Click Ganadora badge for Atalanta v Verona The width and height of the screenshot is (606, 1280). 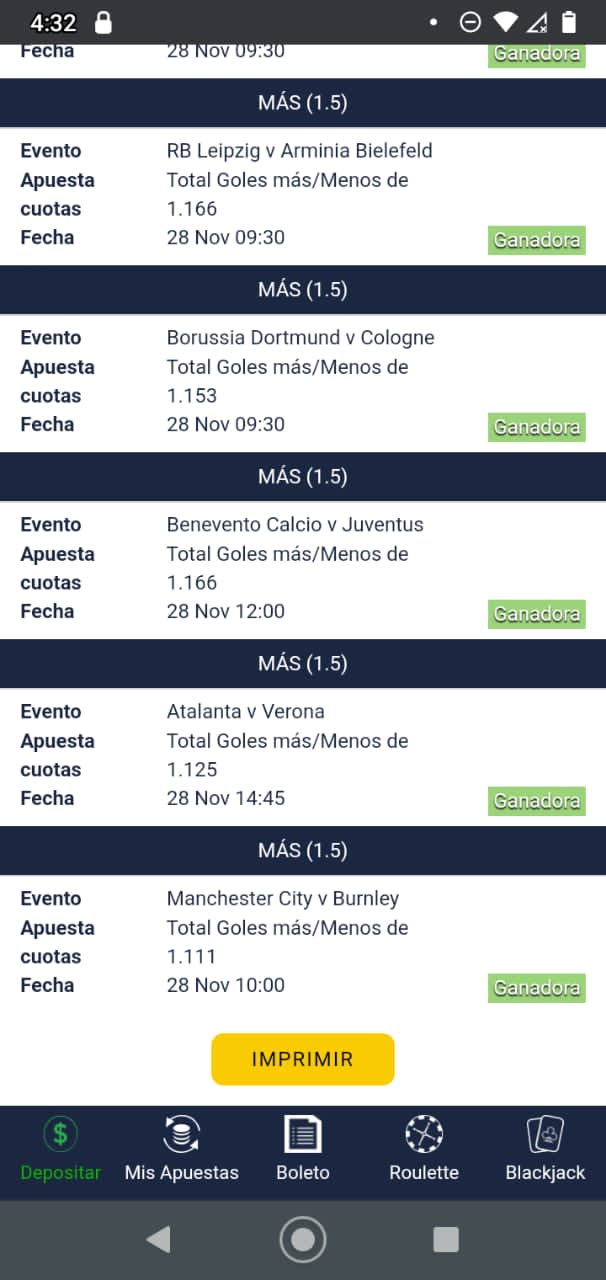tap(536, 800)
